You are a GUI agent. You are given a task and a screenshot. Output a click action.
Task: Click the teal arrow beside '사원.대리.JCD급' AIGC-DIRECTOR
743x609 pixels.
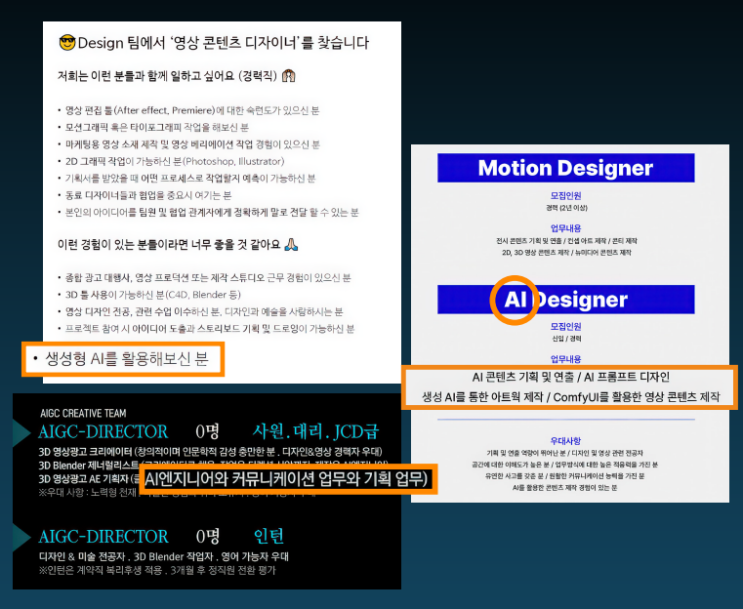(21, 432)
